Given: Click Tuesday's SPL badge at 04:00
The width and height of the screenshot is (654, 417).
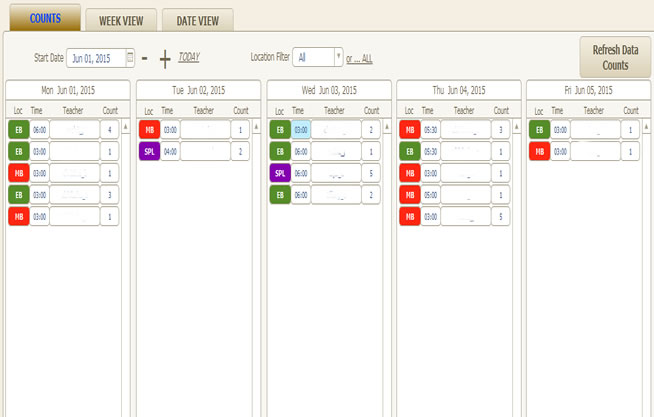Looking at the screenshot, I should [x=149, y=151].
